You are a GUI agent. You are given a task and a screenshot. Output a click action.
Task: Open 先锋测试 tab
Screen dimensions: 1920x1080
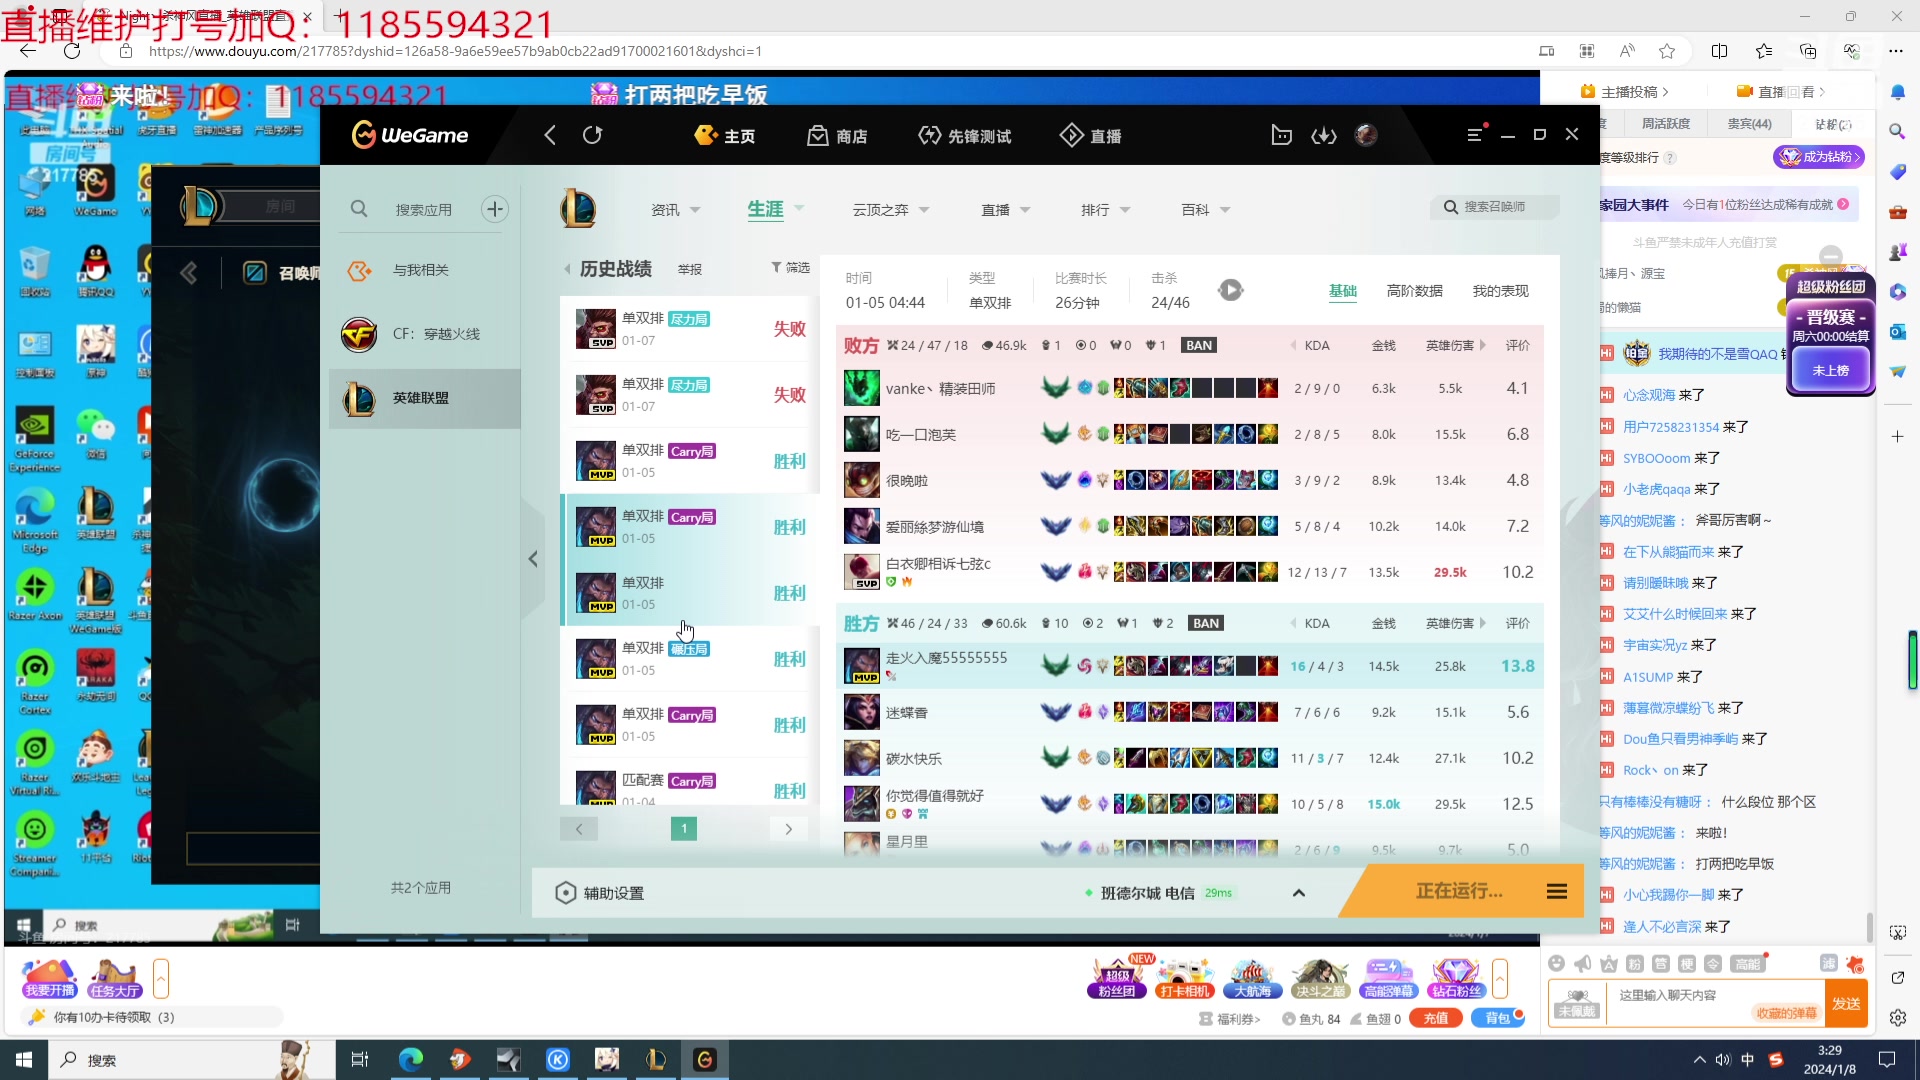965,135
